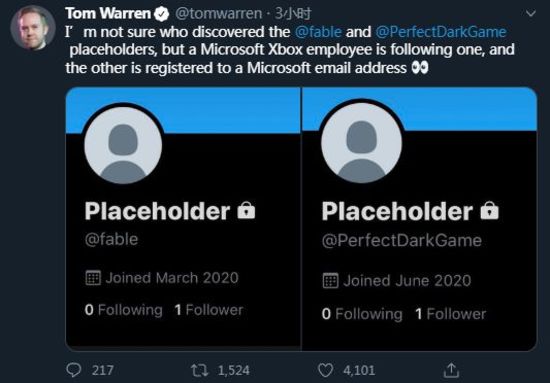This screenshot has width=550, height=383.
Task: Click the 3小时 tweet timestamp
Action: tap(293, 14)
